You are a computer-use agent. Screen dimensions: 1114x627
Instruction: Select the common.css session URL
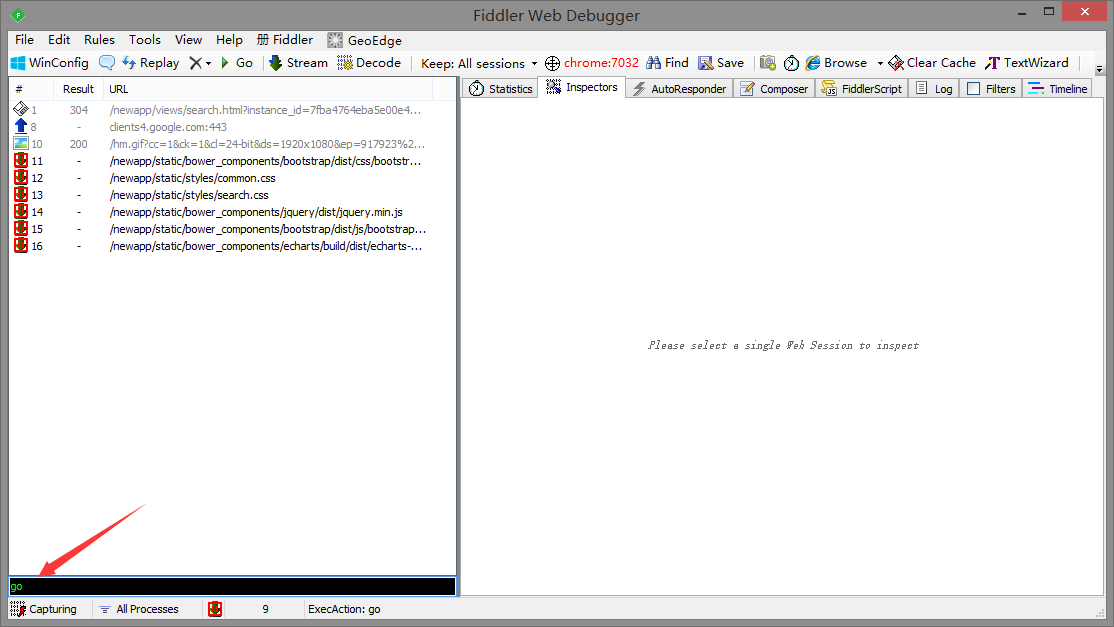pos(193,178)
